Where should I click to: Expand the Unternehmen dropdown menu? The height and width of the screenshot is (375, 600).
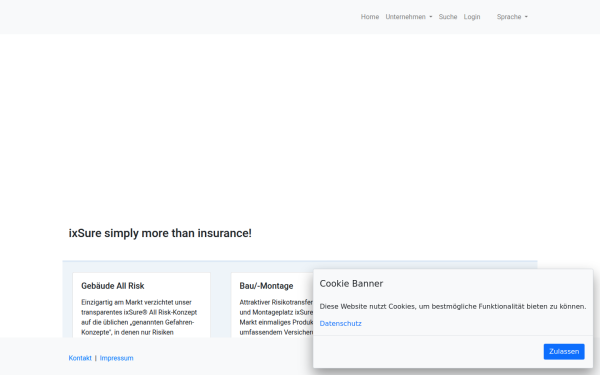point(409,17)
